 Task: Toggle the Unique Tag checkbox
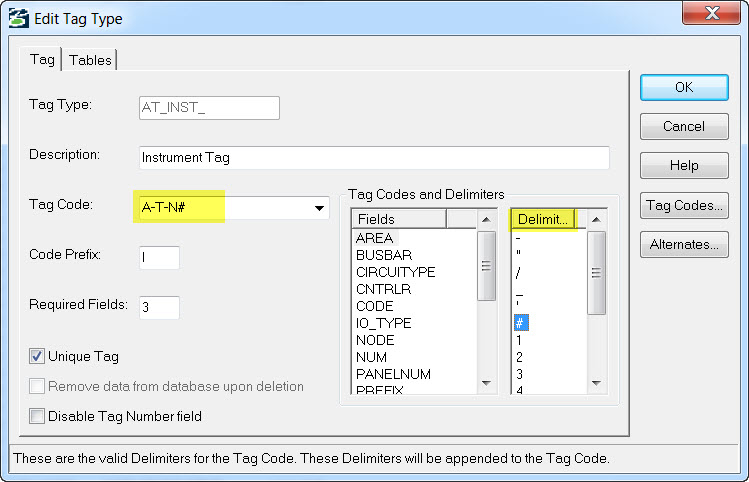pos(37,356)
